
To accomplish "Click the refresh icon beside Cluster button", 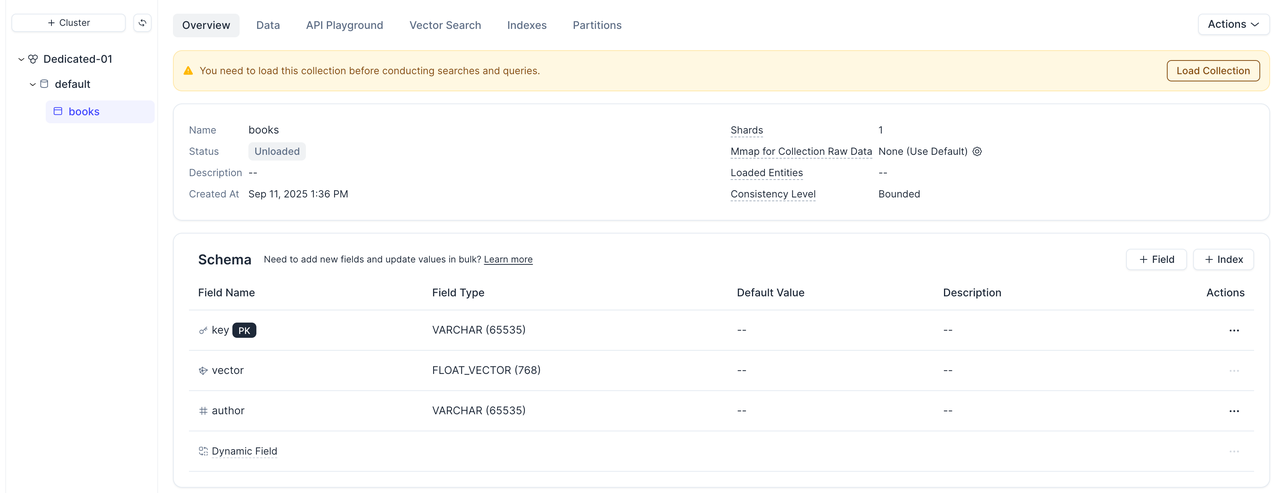I will click(142, 23).
